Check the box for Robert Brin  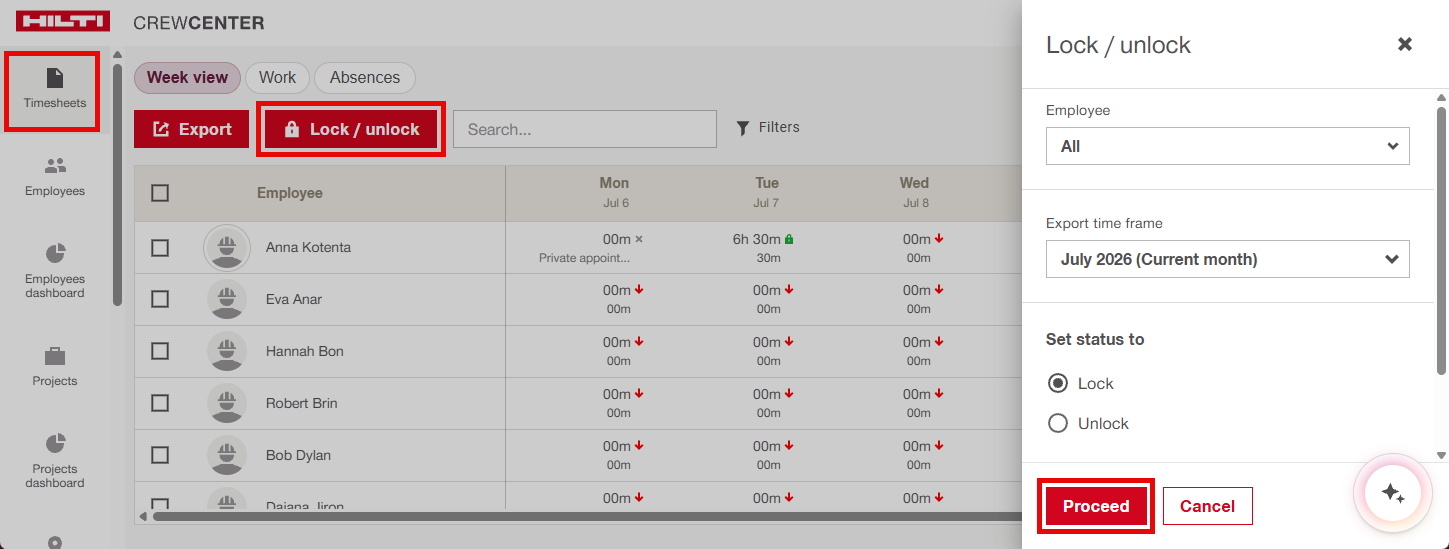[160, 403]
